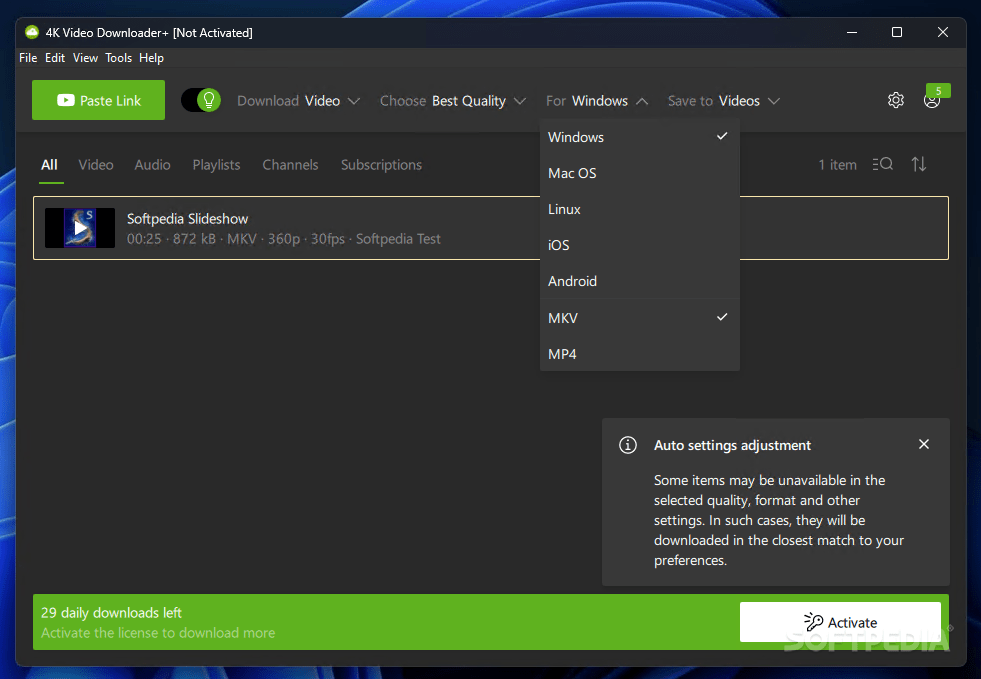Choose iOS from the platform list
This screenshot has height=679, width=981.
click(x=639, y=245)
